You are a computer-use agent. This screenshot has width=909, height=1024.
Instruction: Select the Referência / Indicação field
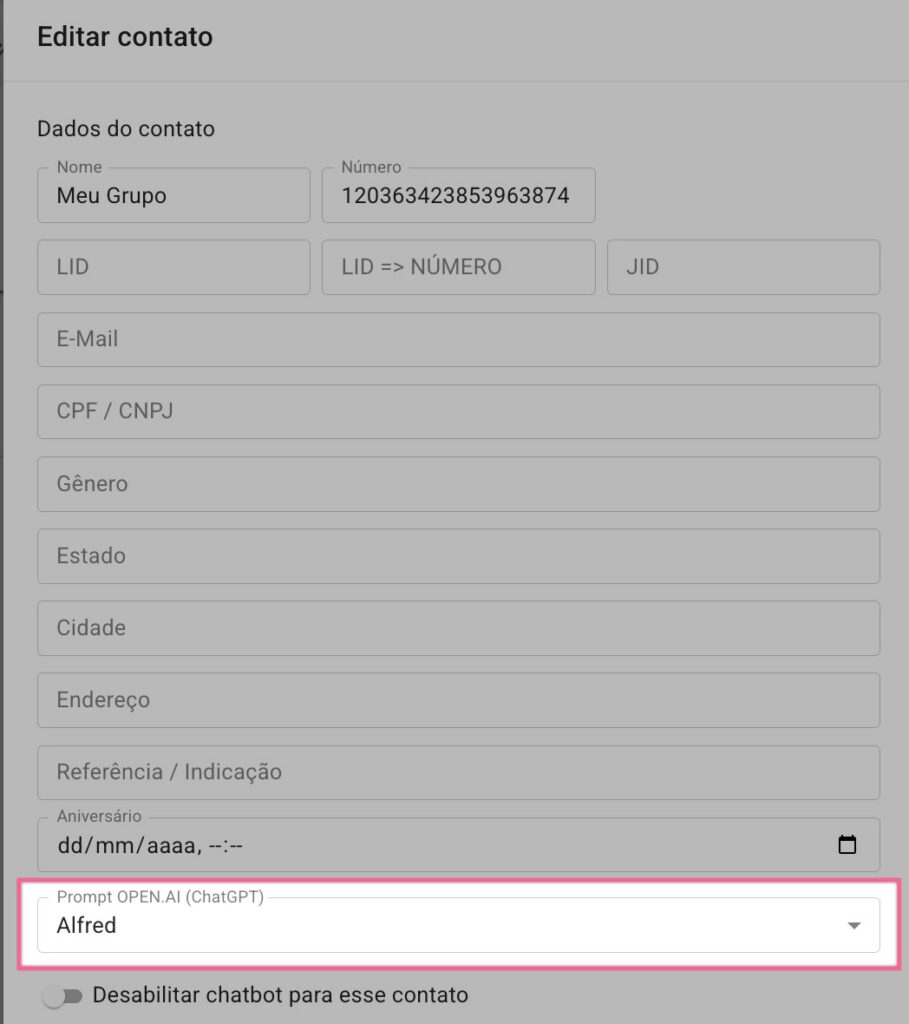tap(458, 773)
